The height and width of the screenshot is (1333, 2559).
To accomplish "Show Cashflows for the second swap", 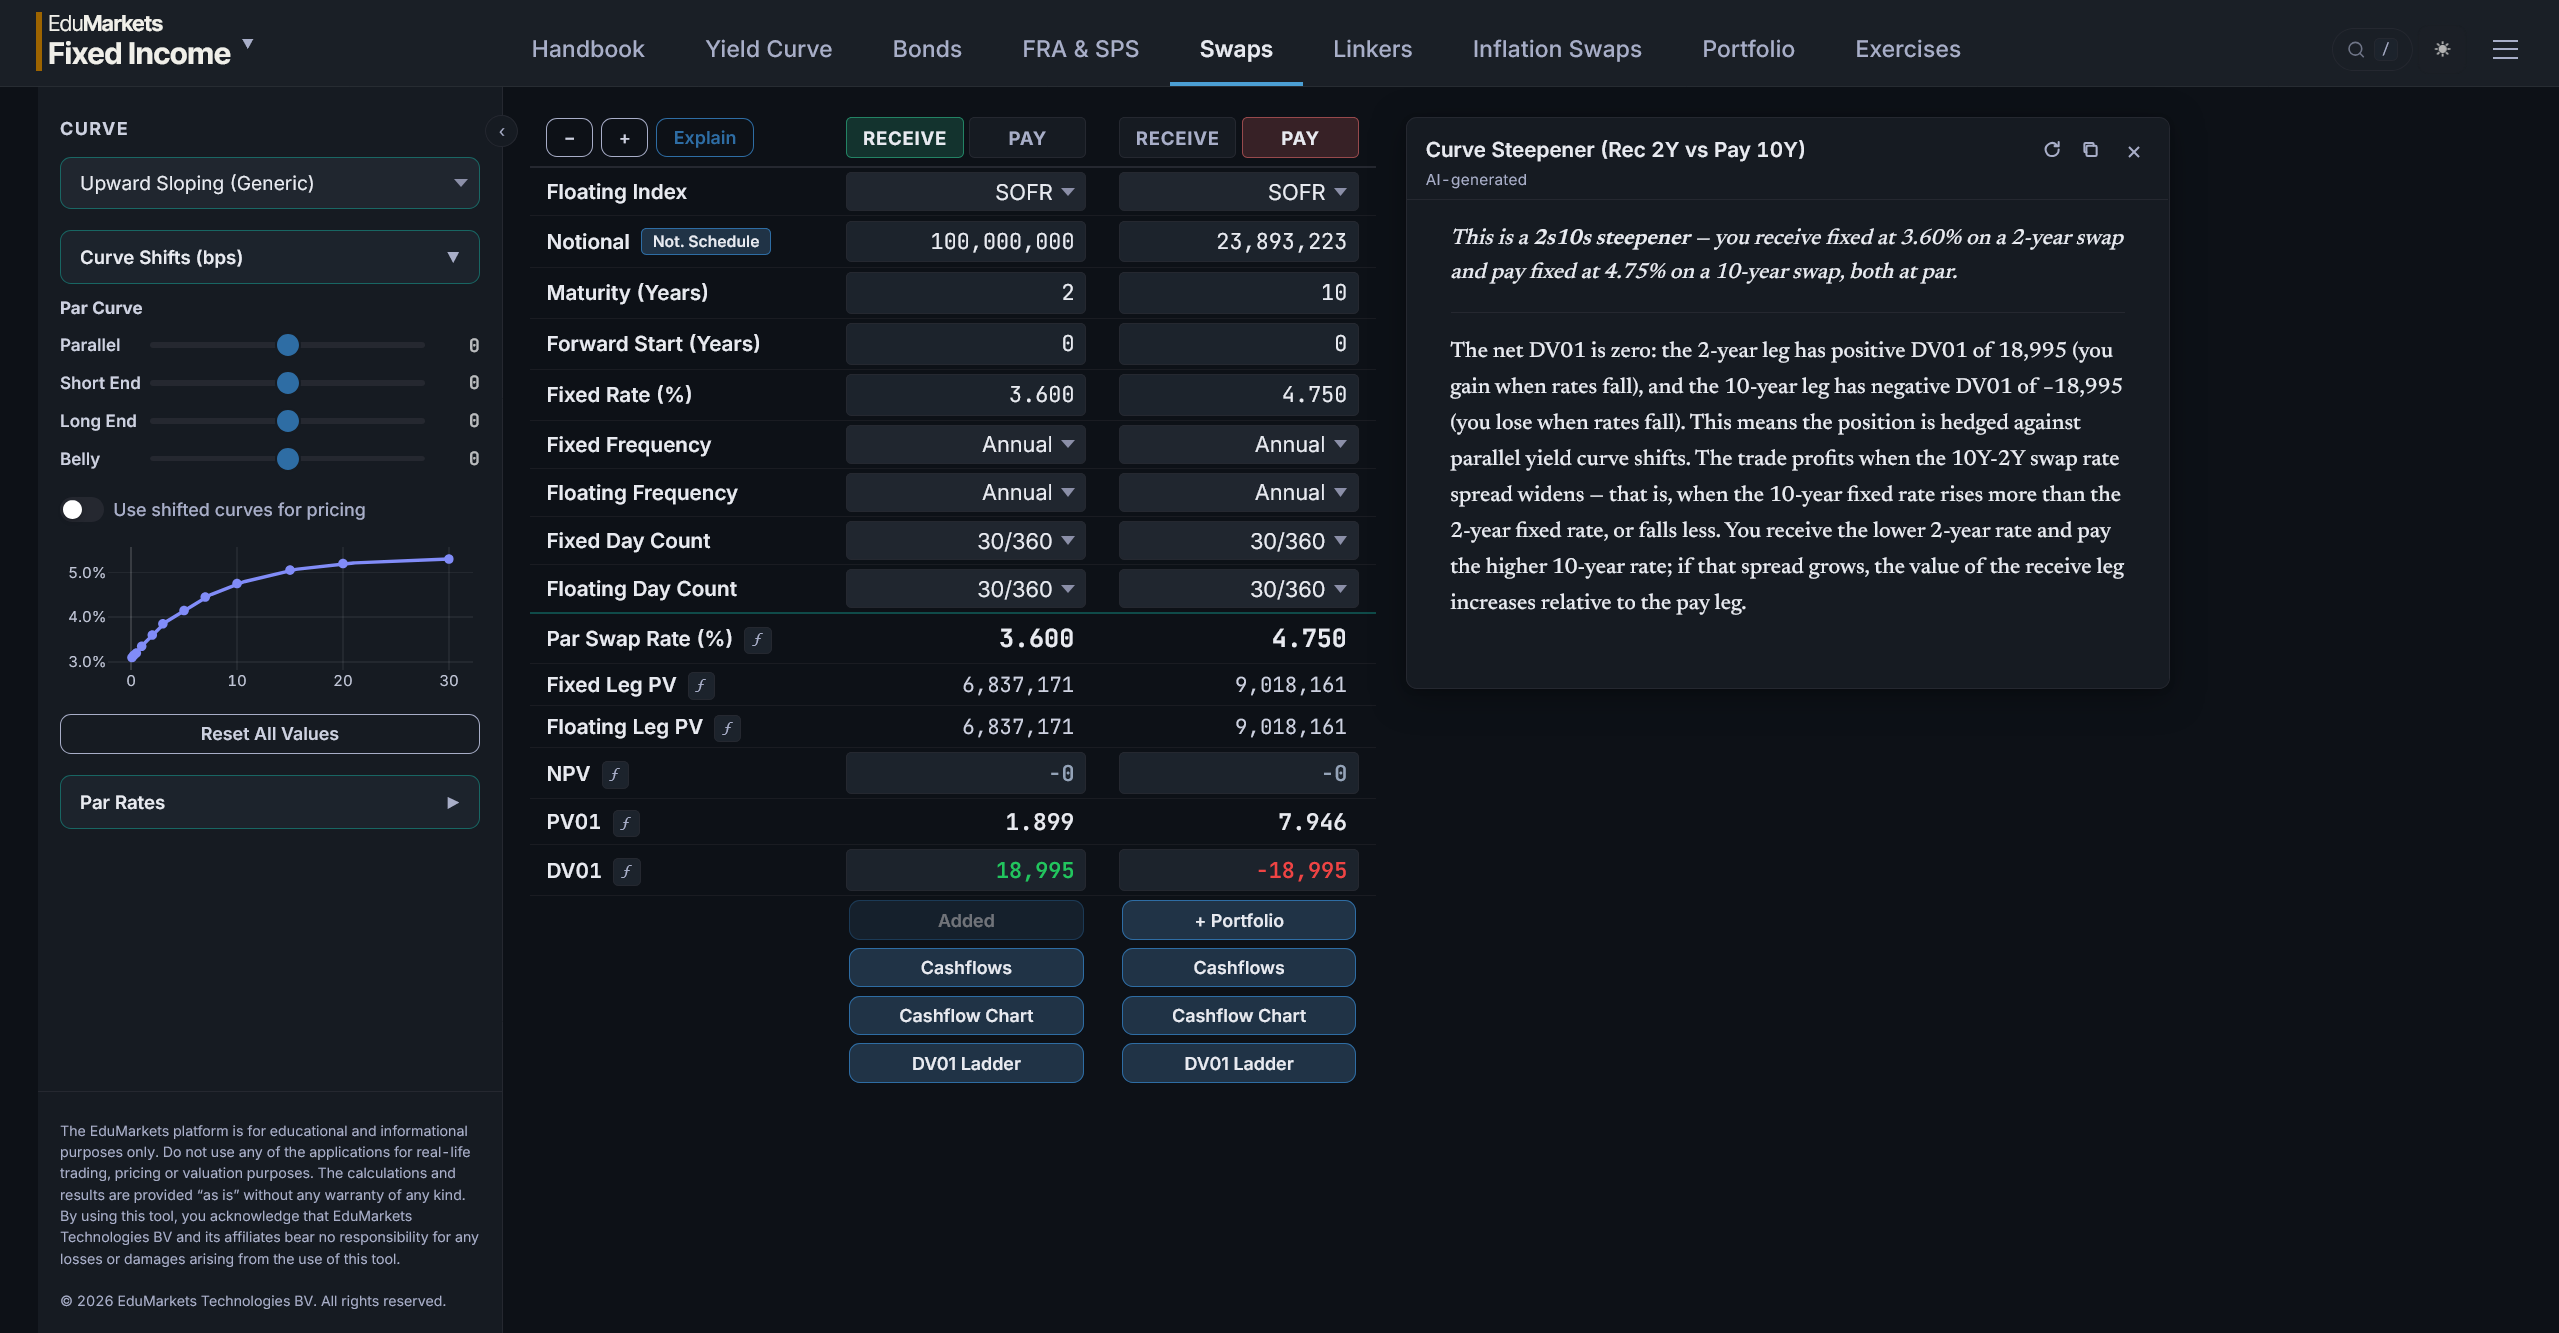I will click(x=1238, y=968).
